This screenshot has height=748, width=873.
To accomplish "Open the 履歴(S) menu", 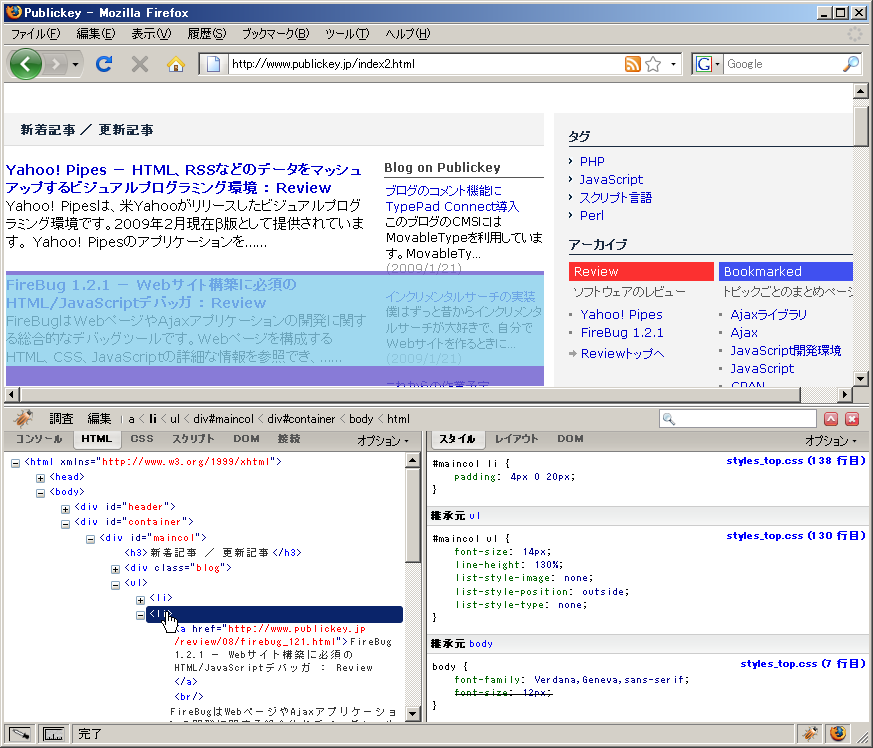I will pos(207,34).
